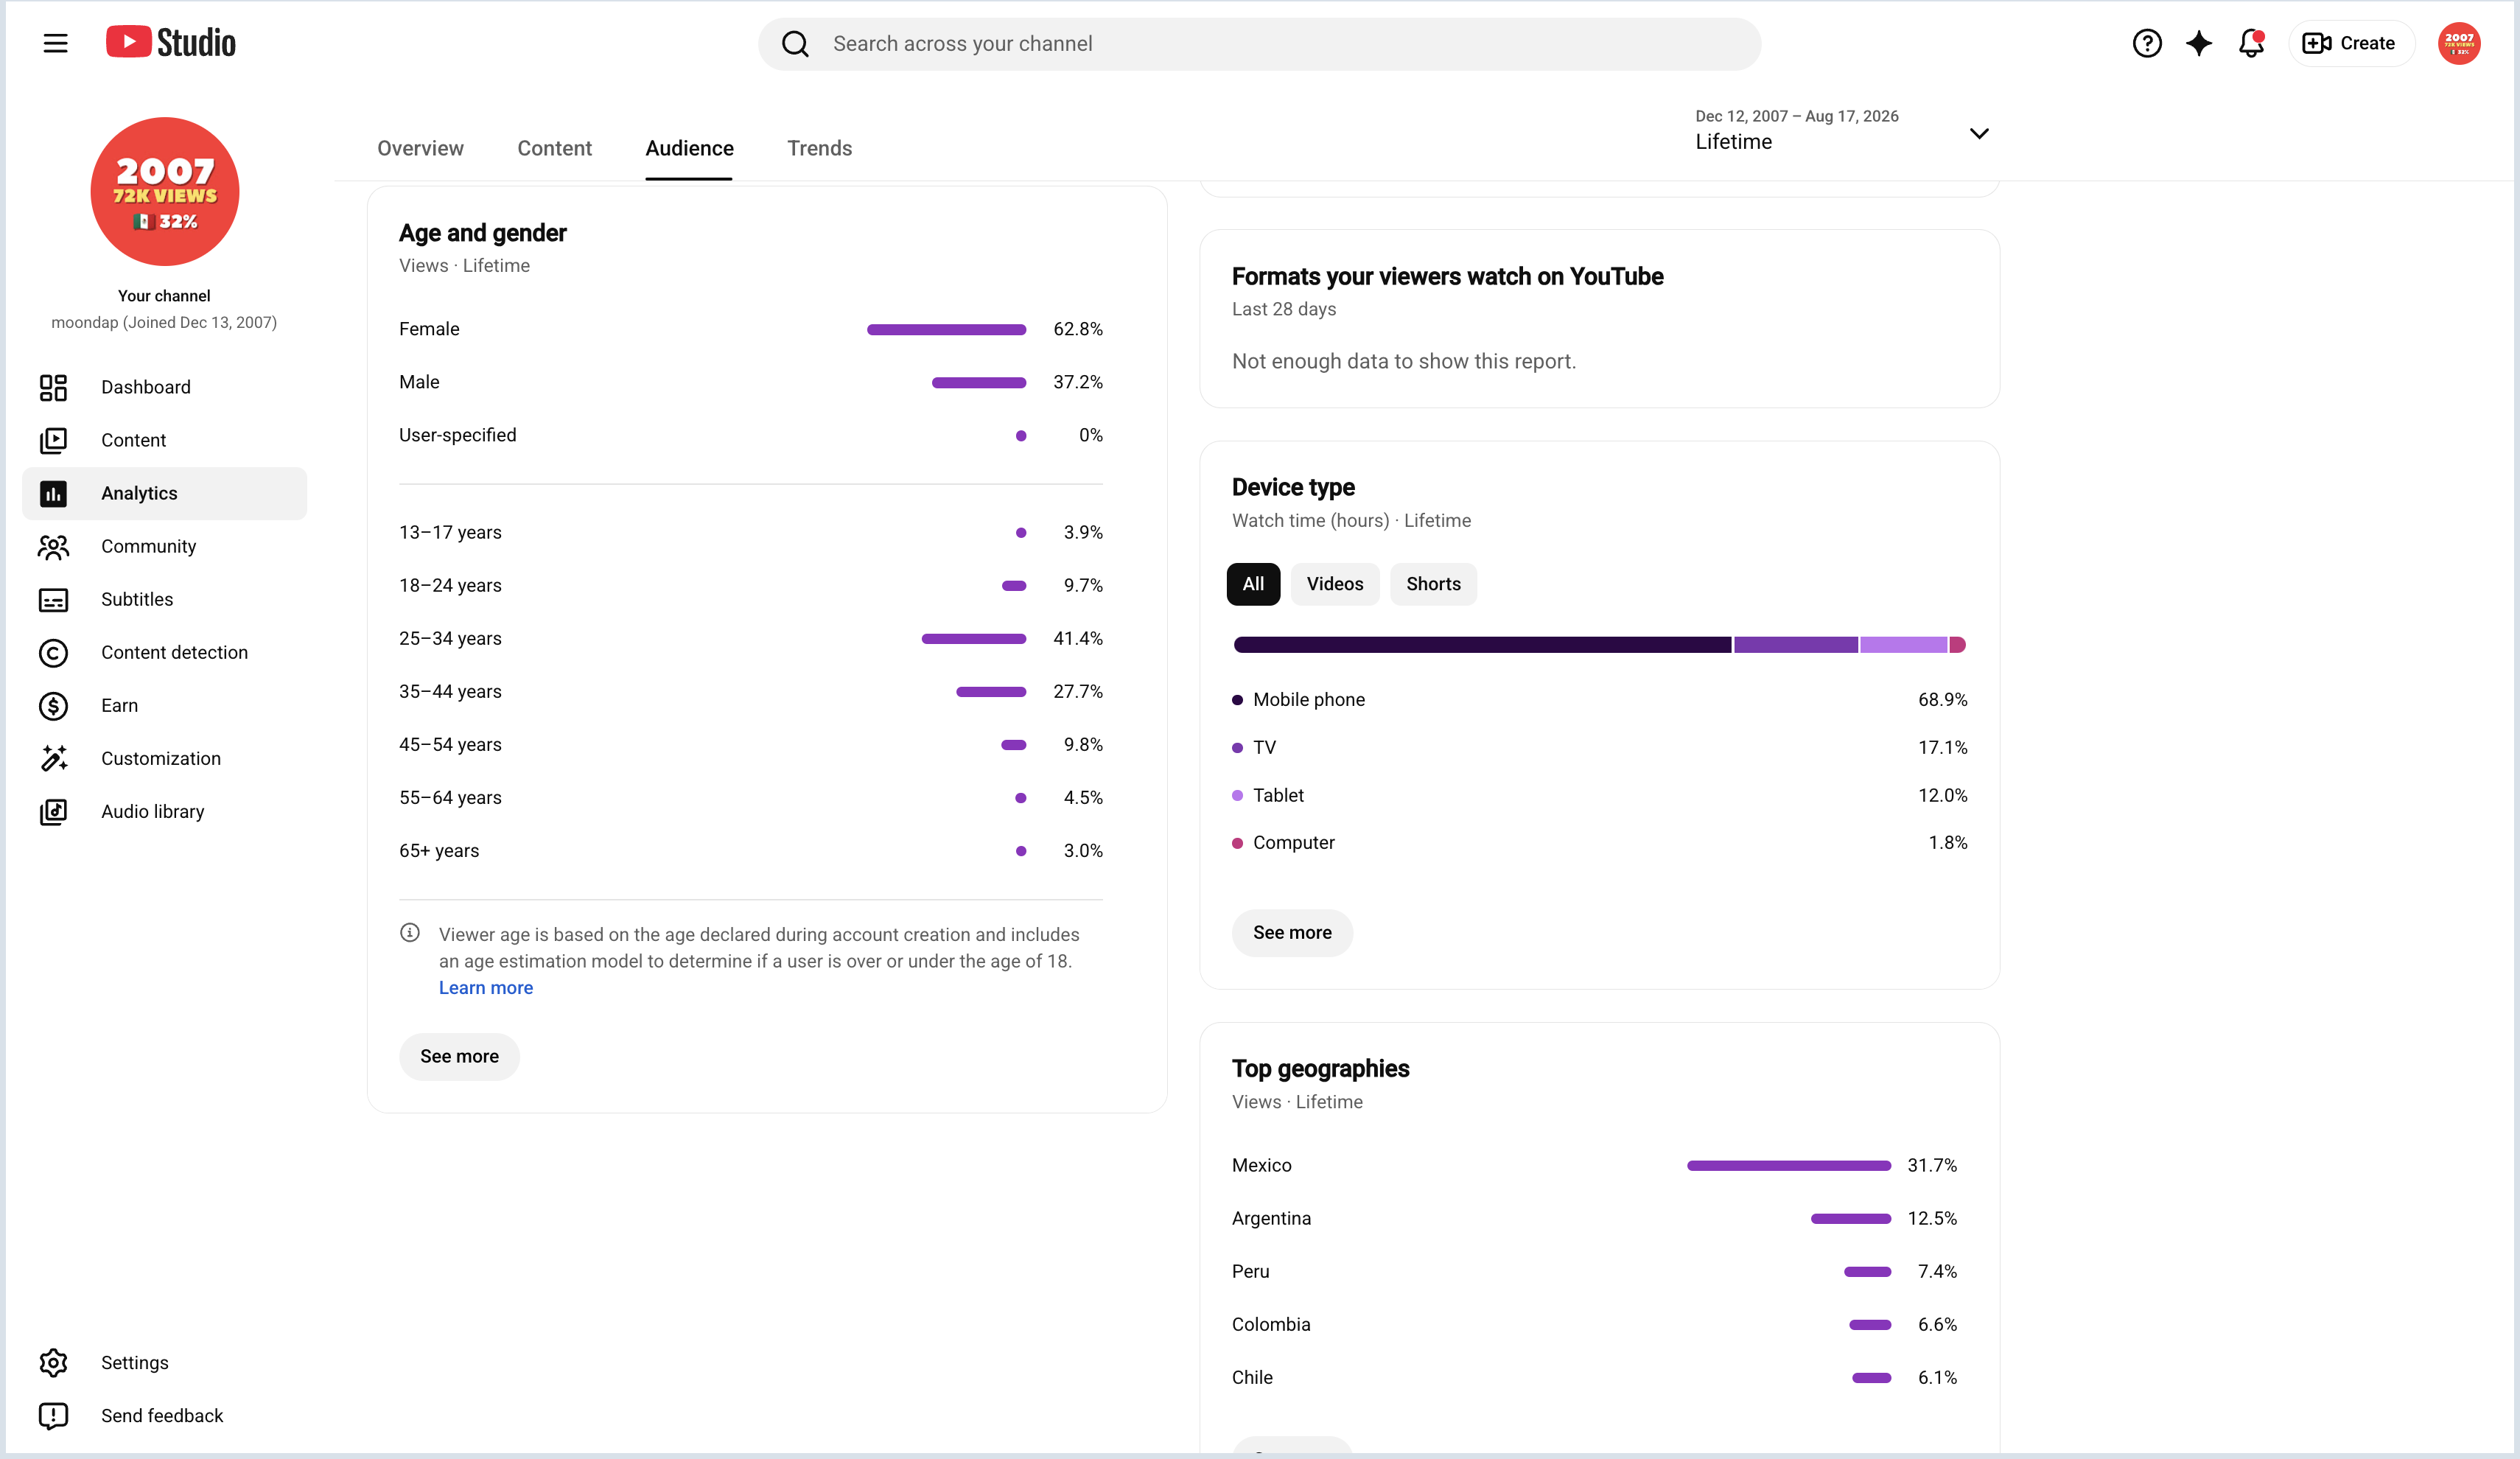The image size is (2520, 1459).
Task: Select the Shorts device filter chip
Action: 1433,584
